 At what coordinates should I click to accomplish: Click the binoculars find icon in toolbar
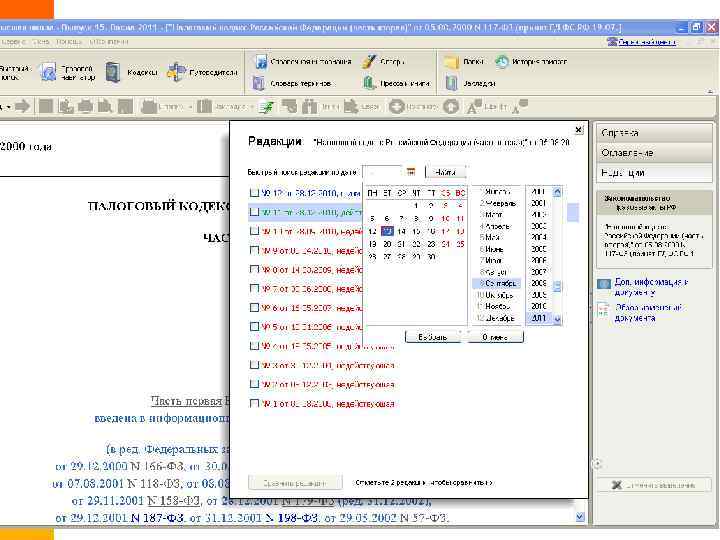click(309, 107)
